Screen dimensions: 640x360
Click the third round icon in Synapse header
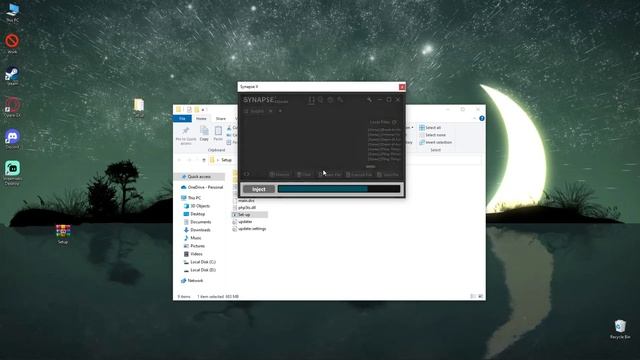(330, 100)
